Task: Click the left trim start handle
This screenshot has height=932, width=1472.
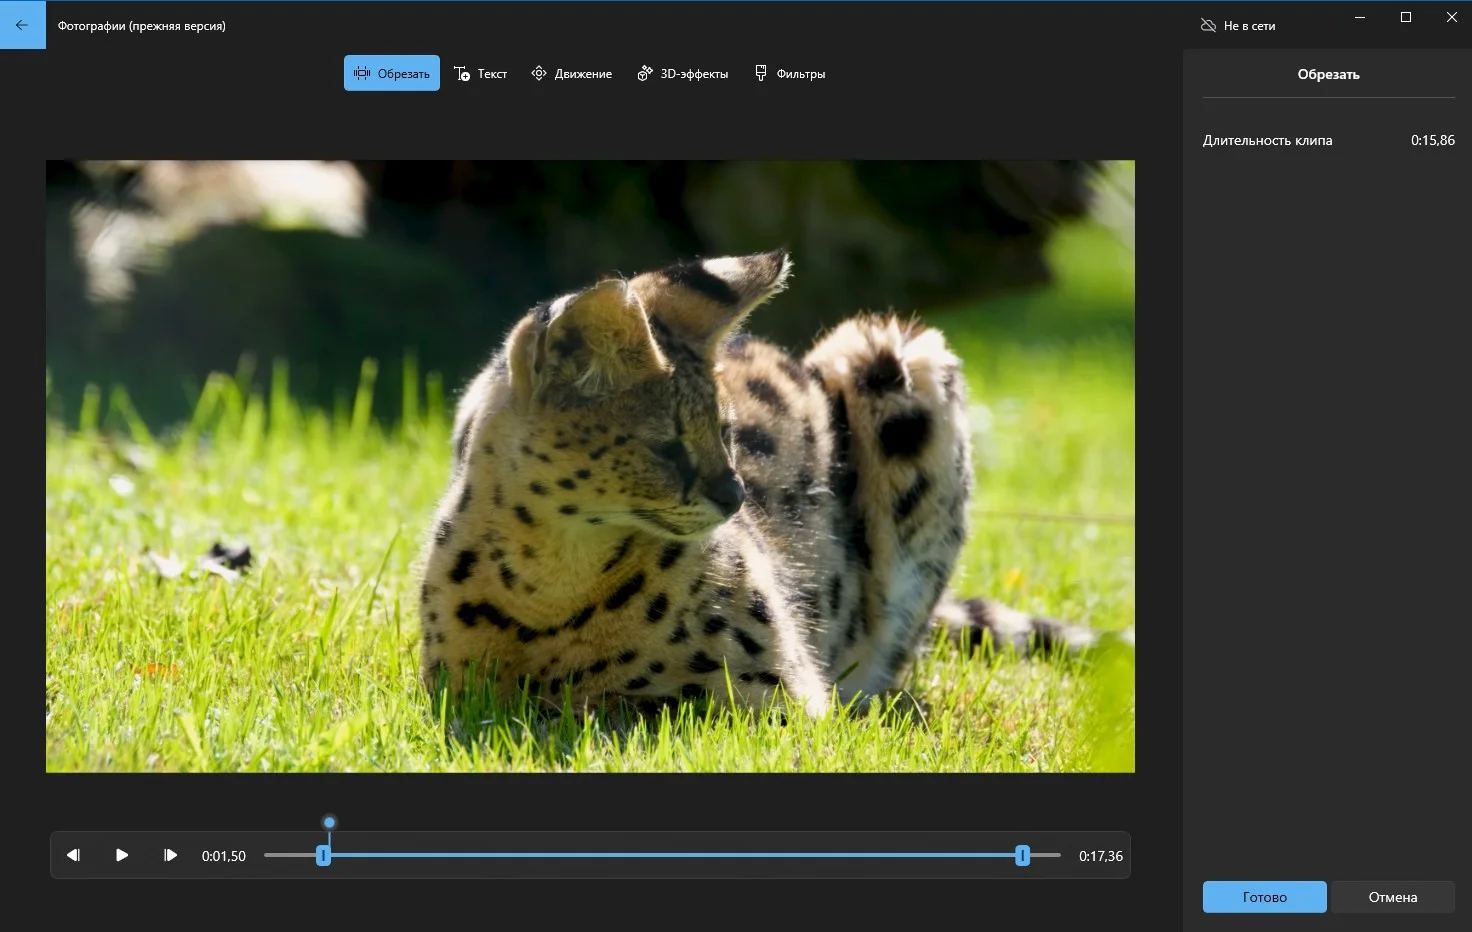Action: tap(323, 856)
